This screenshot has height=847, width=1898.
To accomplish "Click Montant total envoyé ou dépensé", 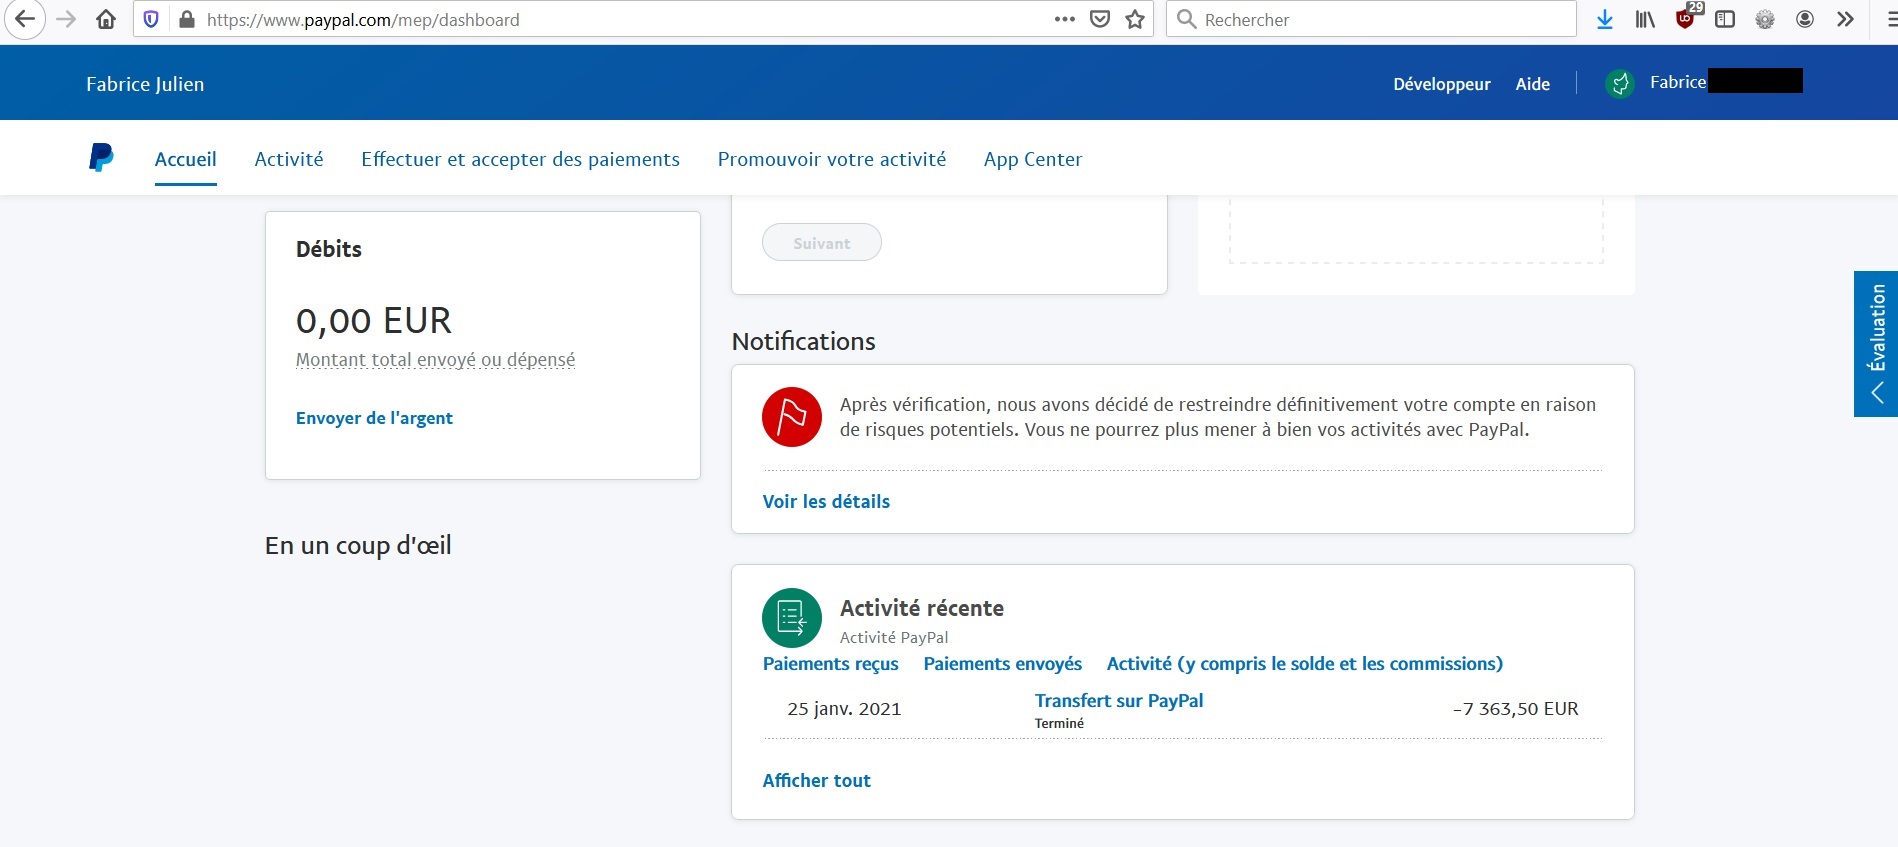I will pos(435,359).
